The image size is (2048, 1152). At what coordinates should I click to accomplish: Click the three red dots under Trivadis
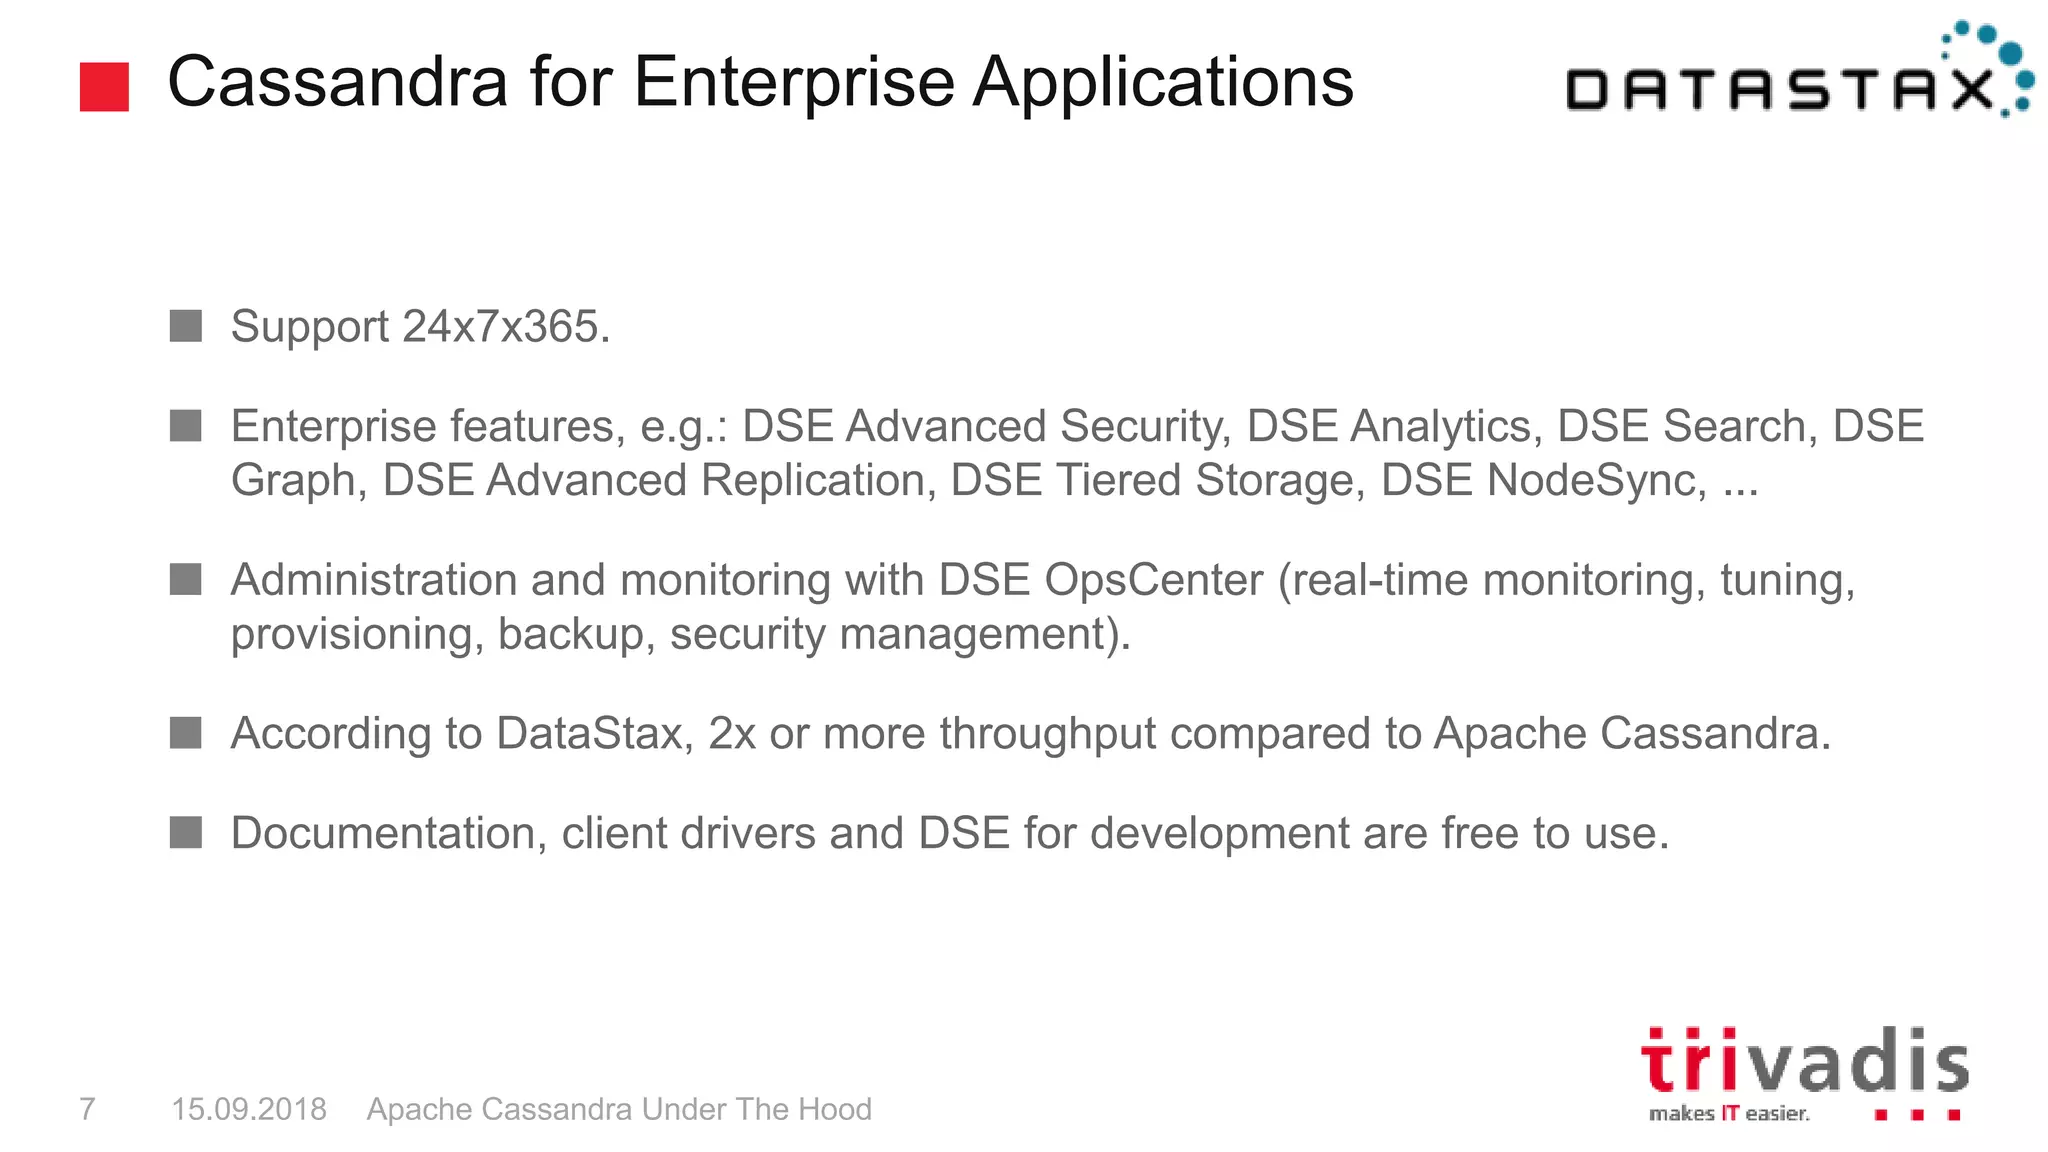1917,1114
